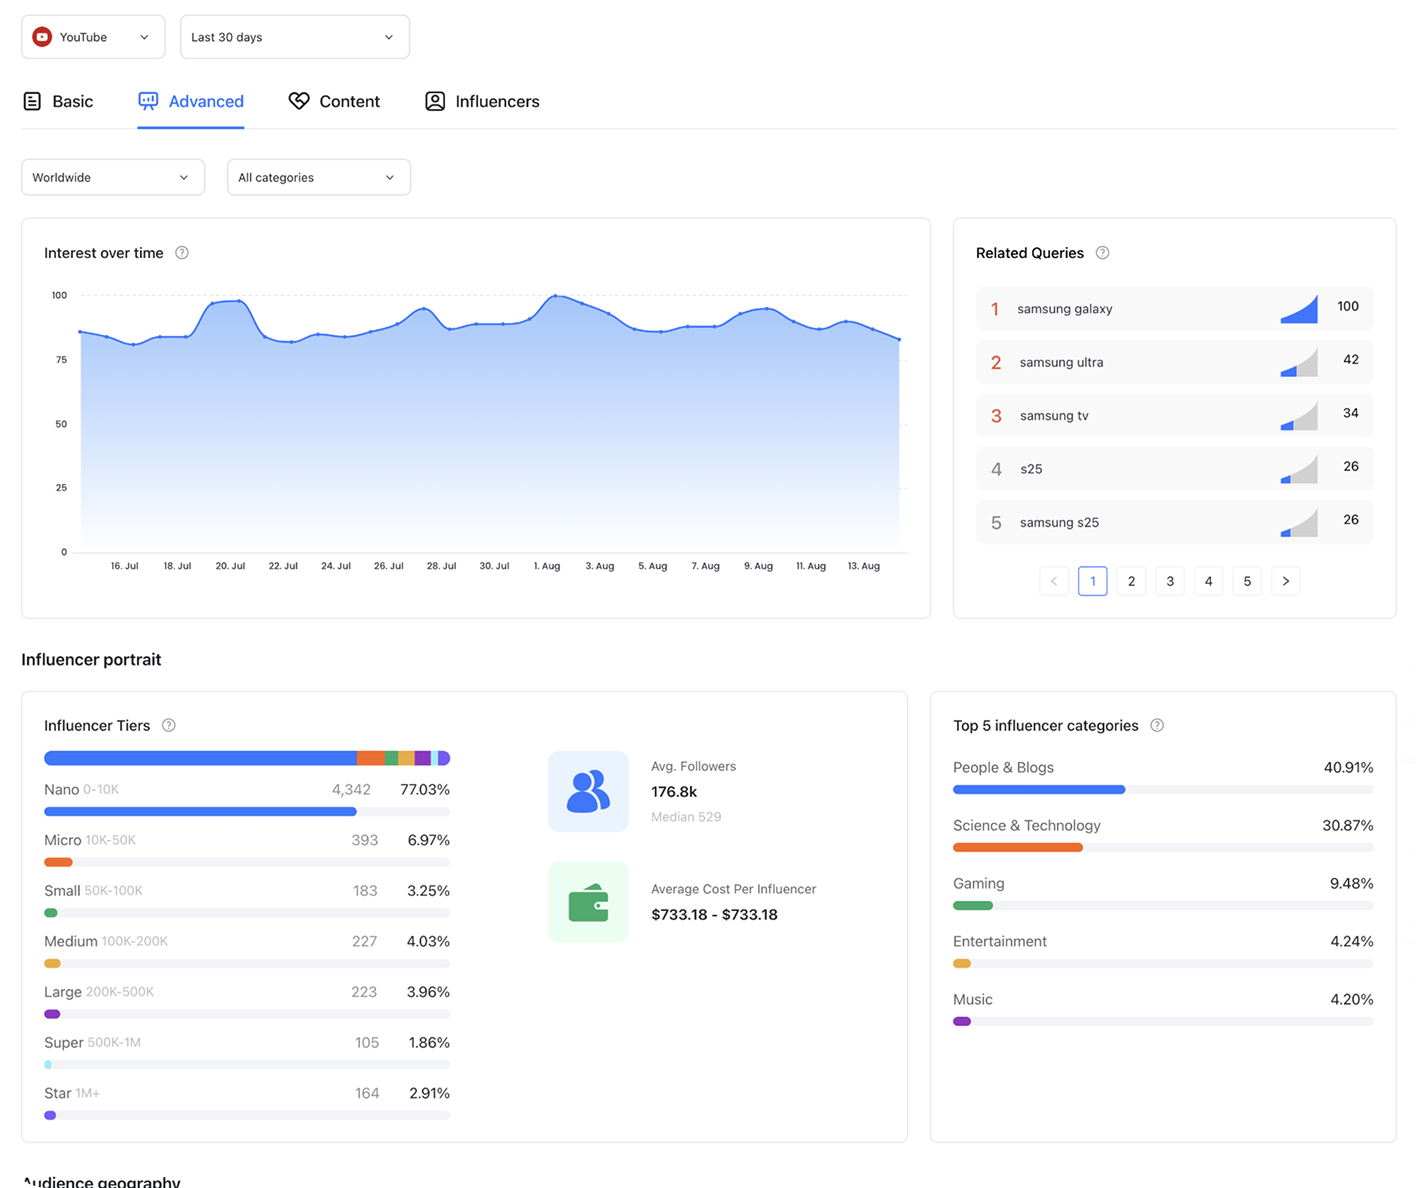Image resolution: width=1416 pixels, height=1188 pixels.
Task: Click the Star tier percentage 2.91%
Action: 429,1093
